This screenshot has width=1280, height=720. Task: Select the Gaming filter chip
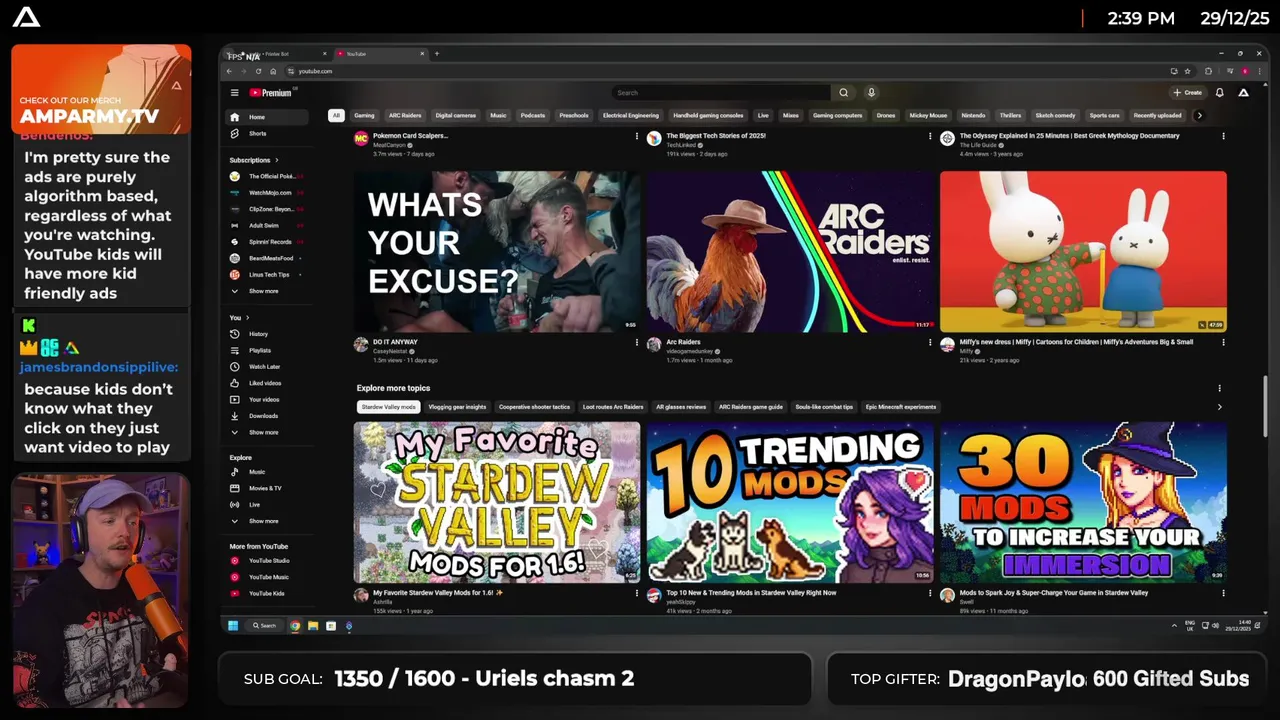[x=364, y=115]
